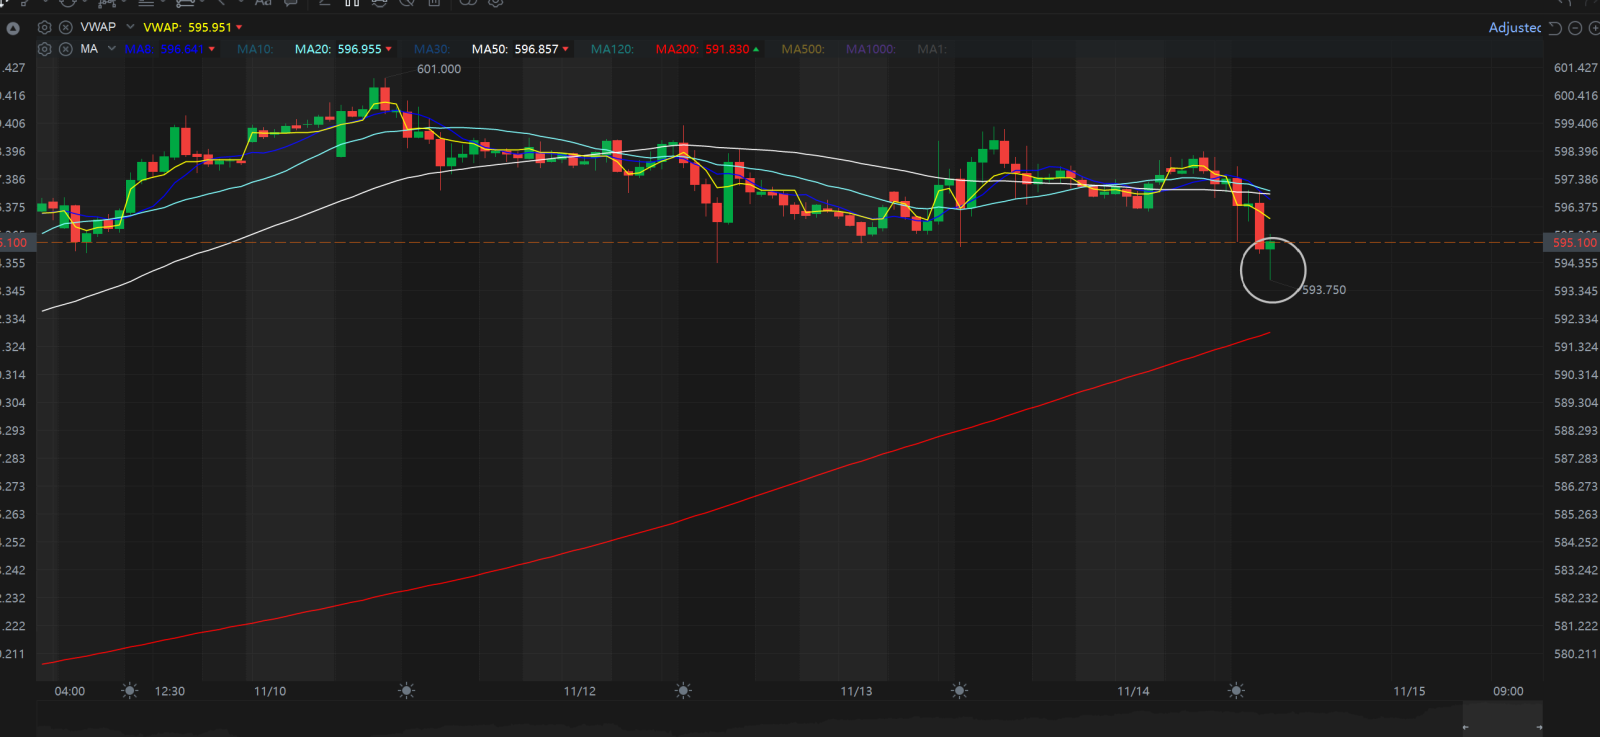1600x737 pixels.
Task: Toggle the MA200 line visibility
Action: pos(707,49)
